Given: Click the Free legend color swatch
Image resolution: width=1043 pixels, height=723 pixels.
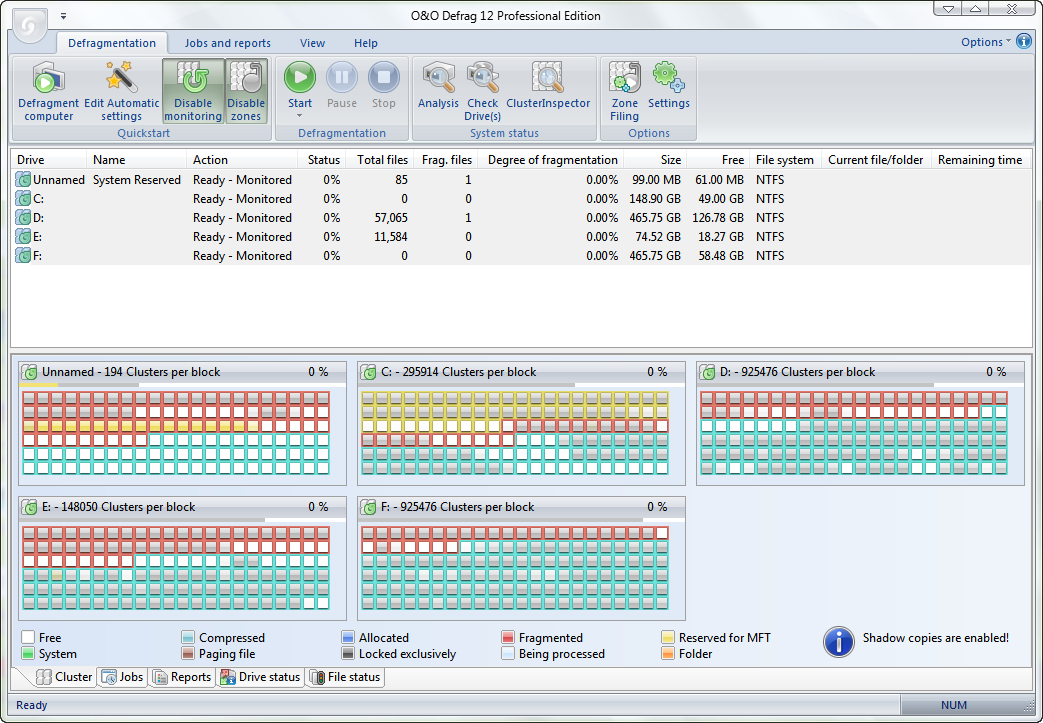Looking at the screenshot, I should tap(27, 637).
